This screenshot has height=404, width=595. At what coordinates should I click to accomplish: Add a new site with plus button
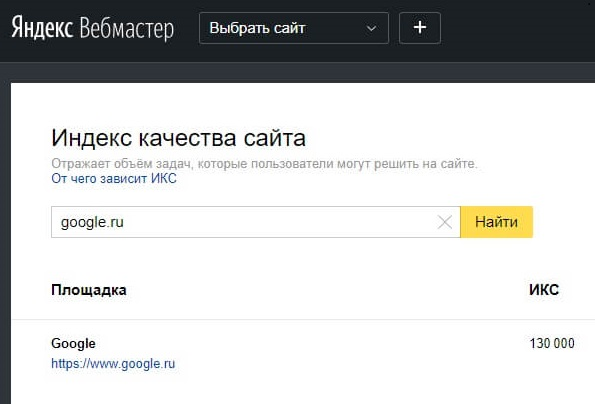pos(420,28)
